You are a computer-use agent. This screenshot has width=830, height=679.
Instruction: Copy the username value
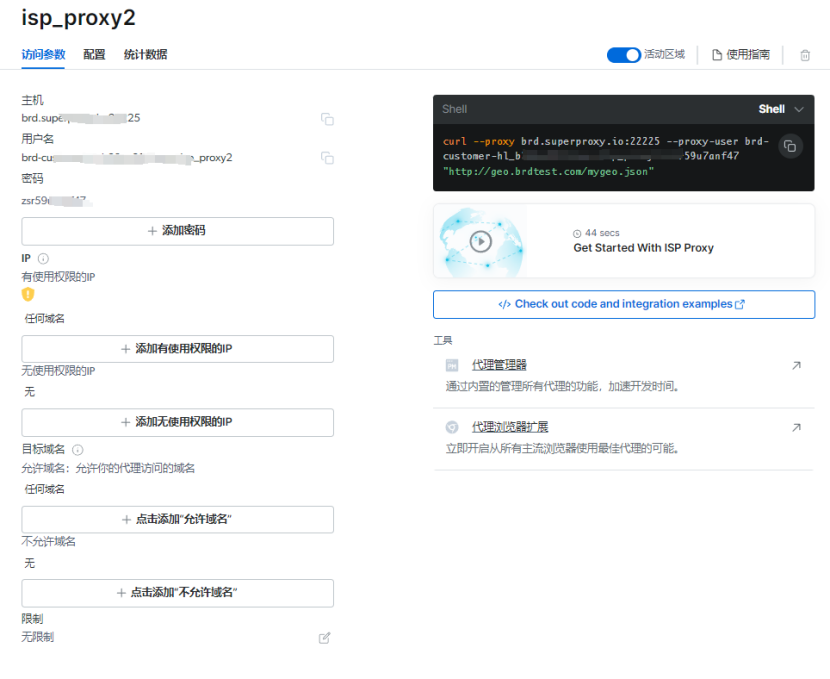click(x=327, y=158)
